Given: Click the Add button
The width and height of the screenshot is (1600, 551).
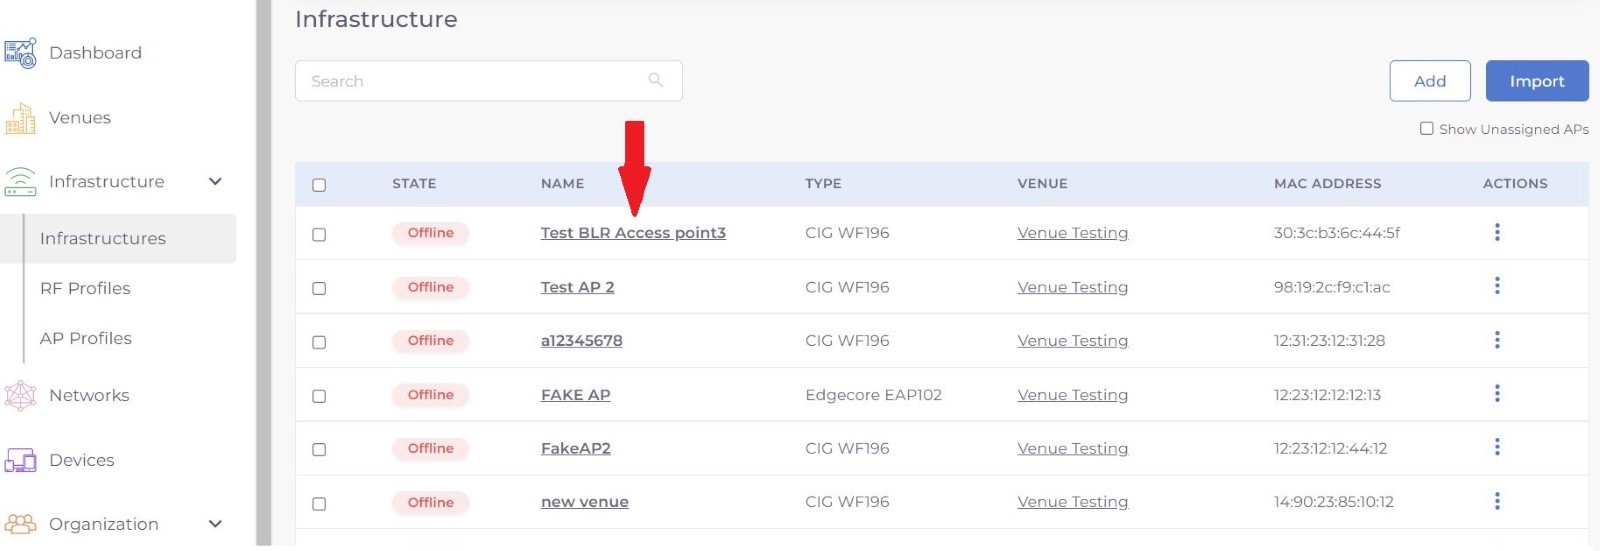Looking at the screenshot, I should tap(1429, 81).
